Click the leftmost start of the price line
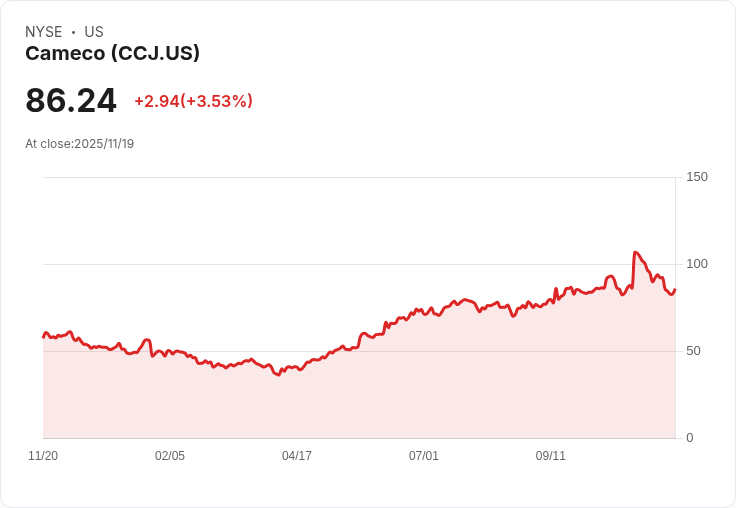Screen dimensions: 736x508 (43, 337)
